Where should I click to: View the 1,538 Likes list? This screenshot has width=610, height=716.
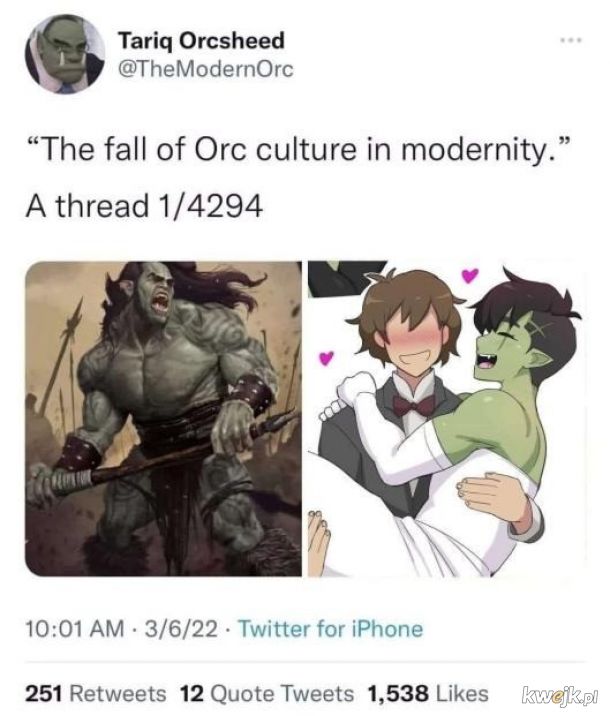click(428, 693)
